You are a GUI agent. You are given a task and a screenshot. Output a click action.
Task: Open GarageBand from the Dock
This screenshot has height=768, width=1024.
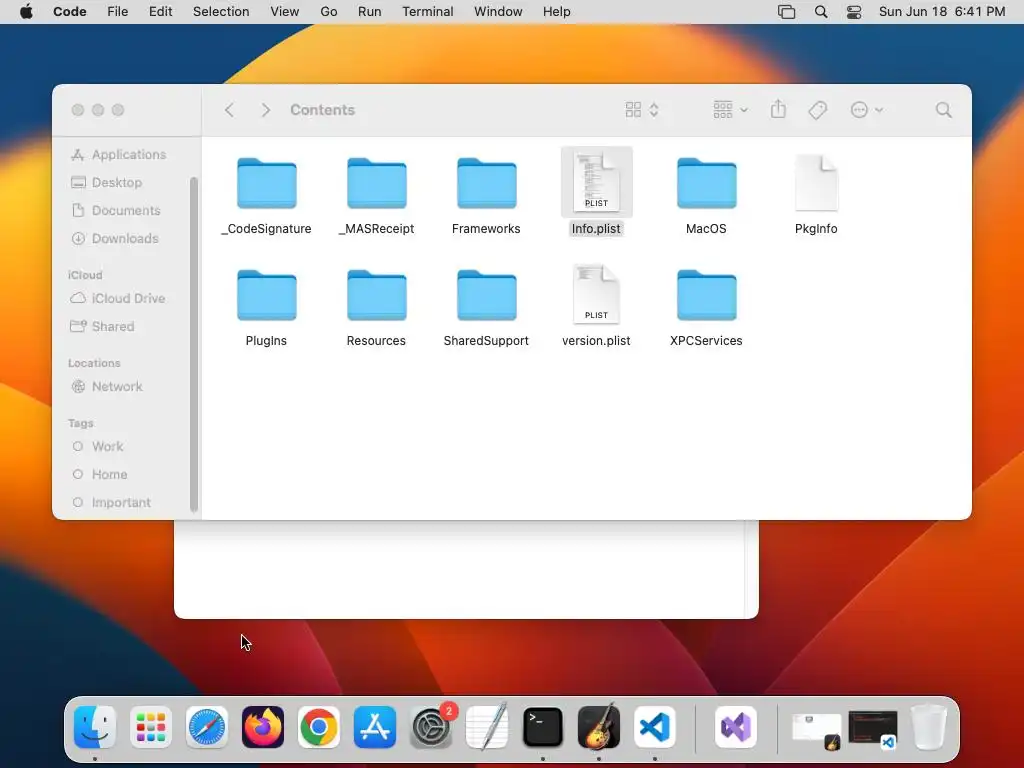(599, 727)
